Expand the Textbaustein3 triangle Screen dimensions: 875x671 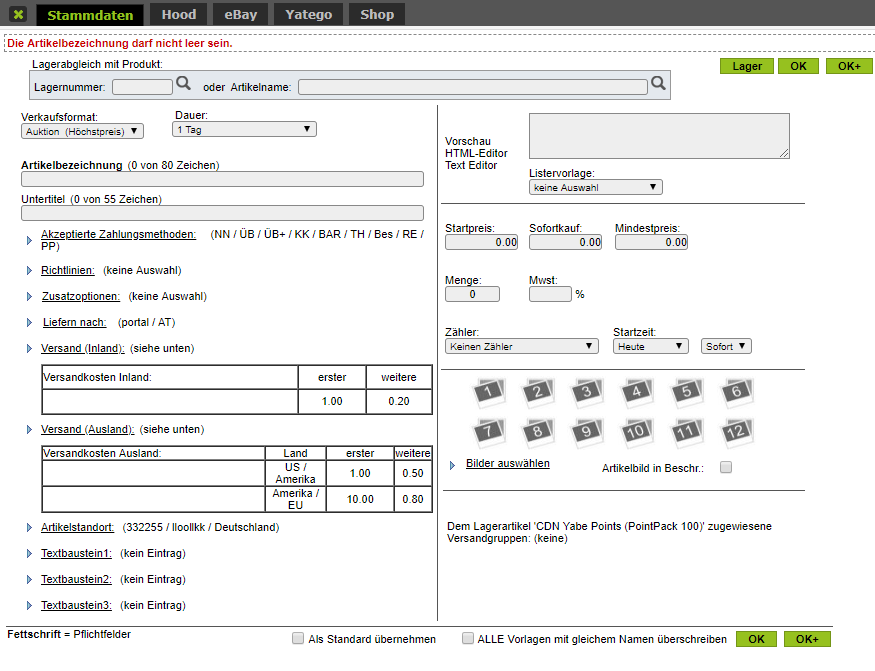30,606
